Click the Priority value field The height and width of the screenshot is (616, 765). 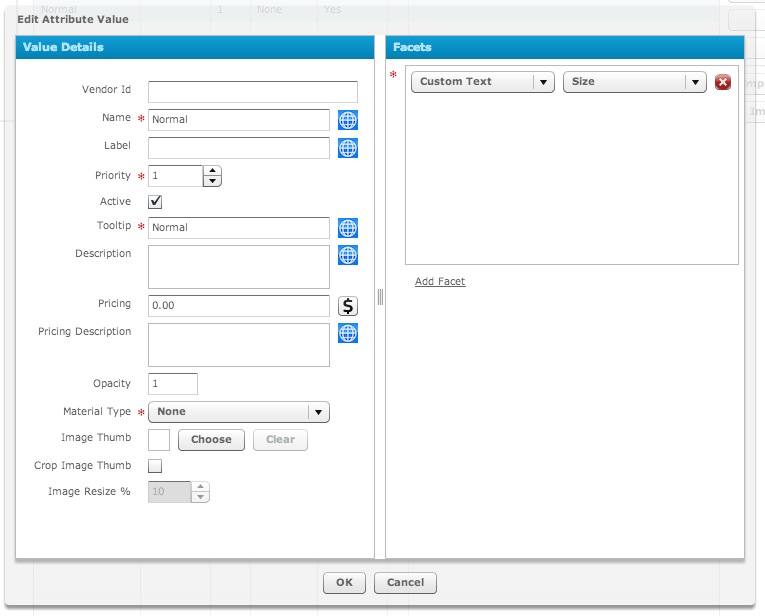tap(176, 176)
